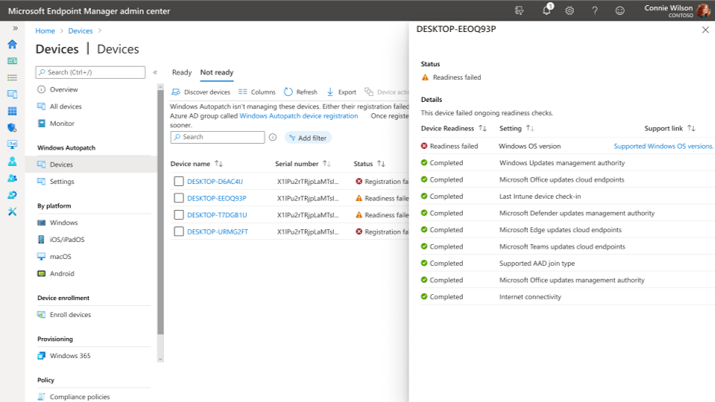Image resolution: width=715 pixels, height=402 pixels.
Task: Open Monitor menu item
Action: tap(62, 123)
